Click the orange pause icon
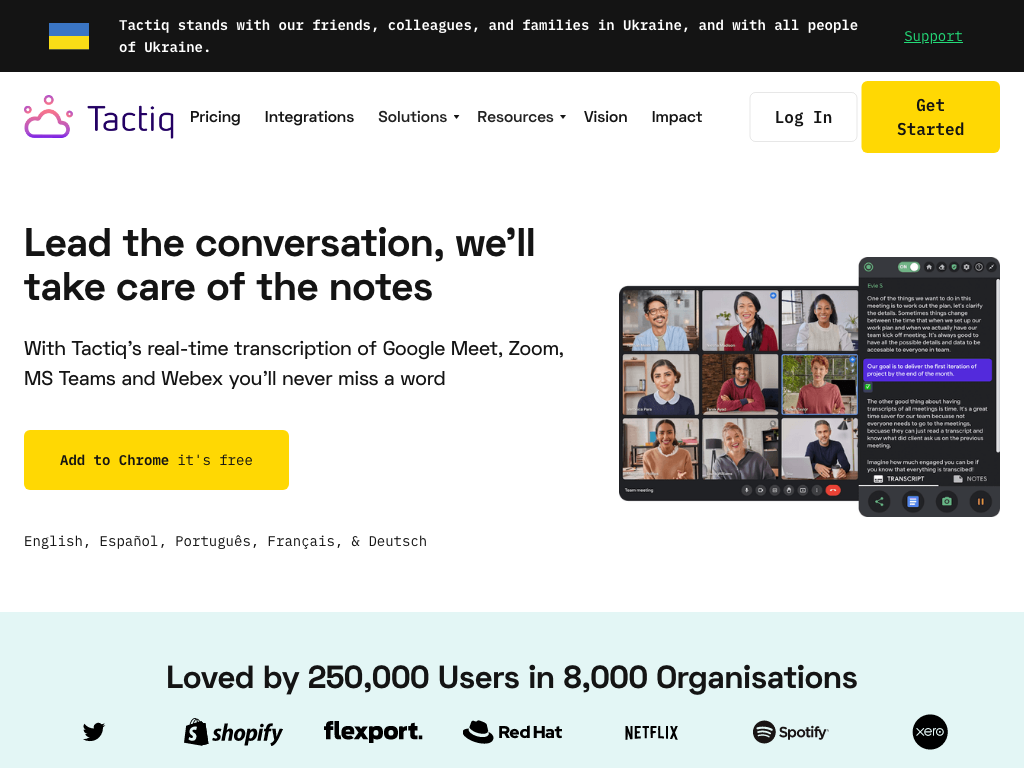Screen dimensions: 1024x768 (x=980, y=502)
